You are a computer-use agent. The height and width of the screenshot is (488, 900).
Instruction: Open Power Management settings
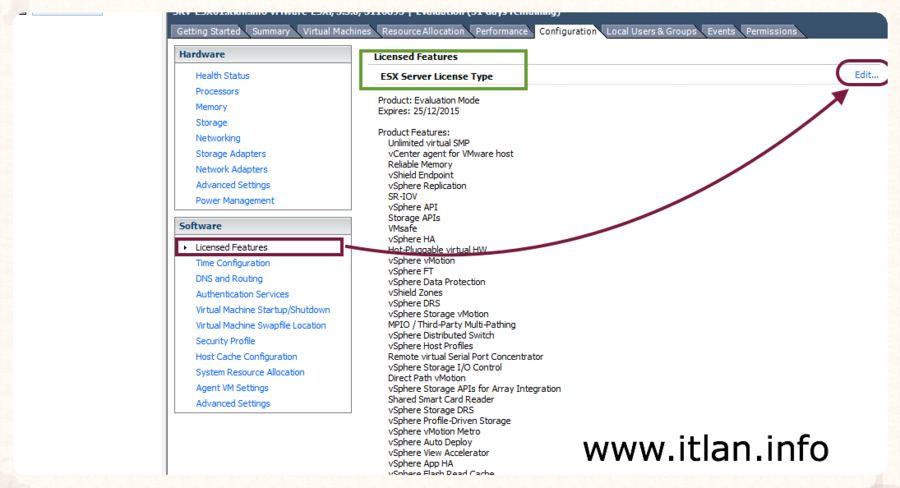235,201
